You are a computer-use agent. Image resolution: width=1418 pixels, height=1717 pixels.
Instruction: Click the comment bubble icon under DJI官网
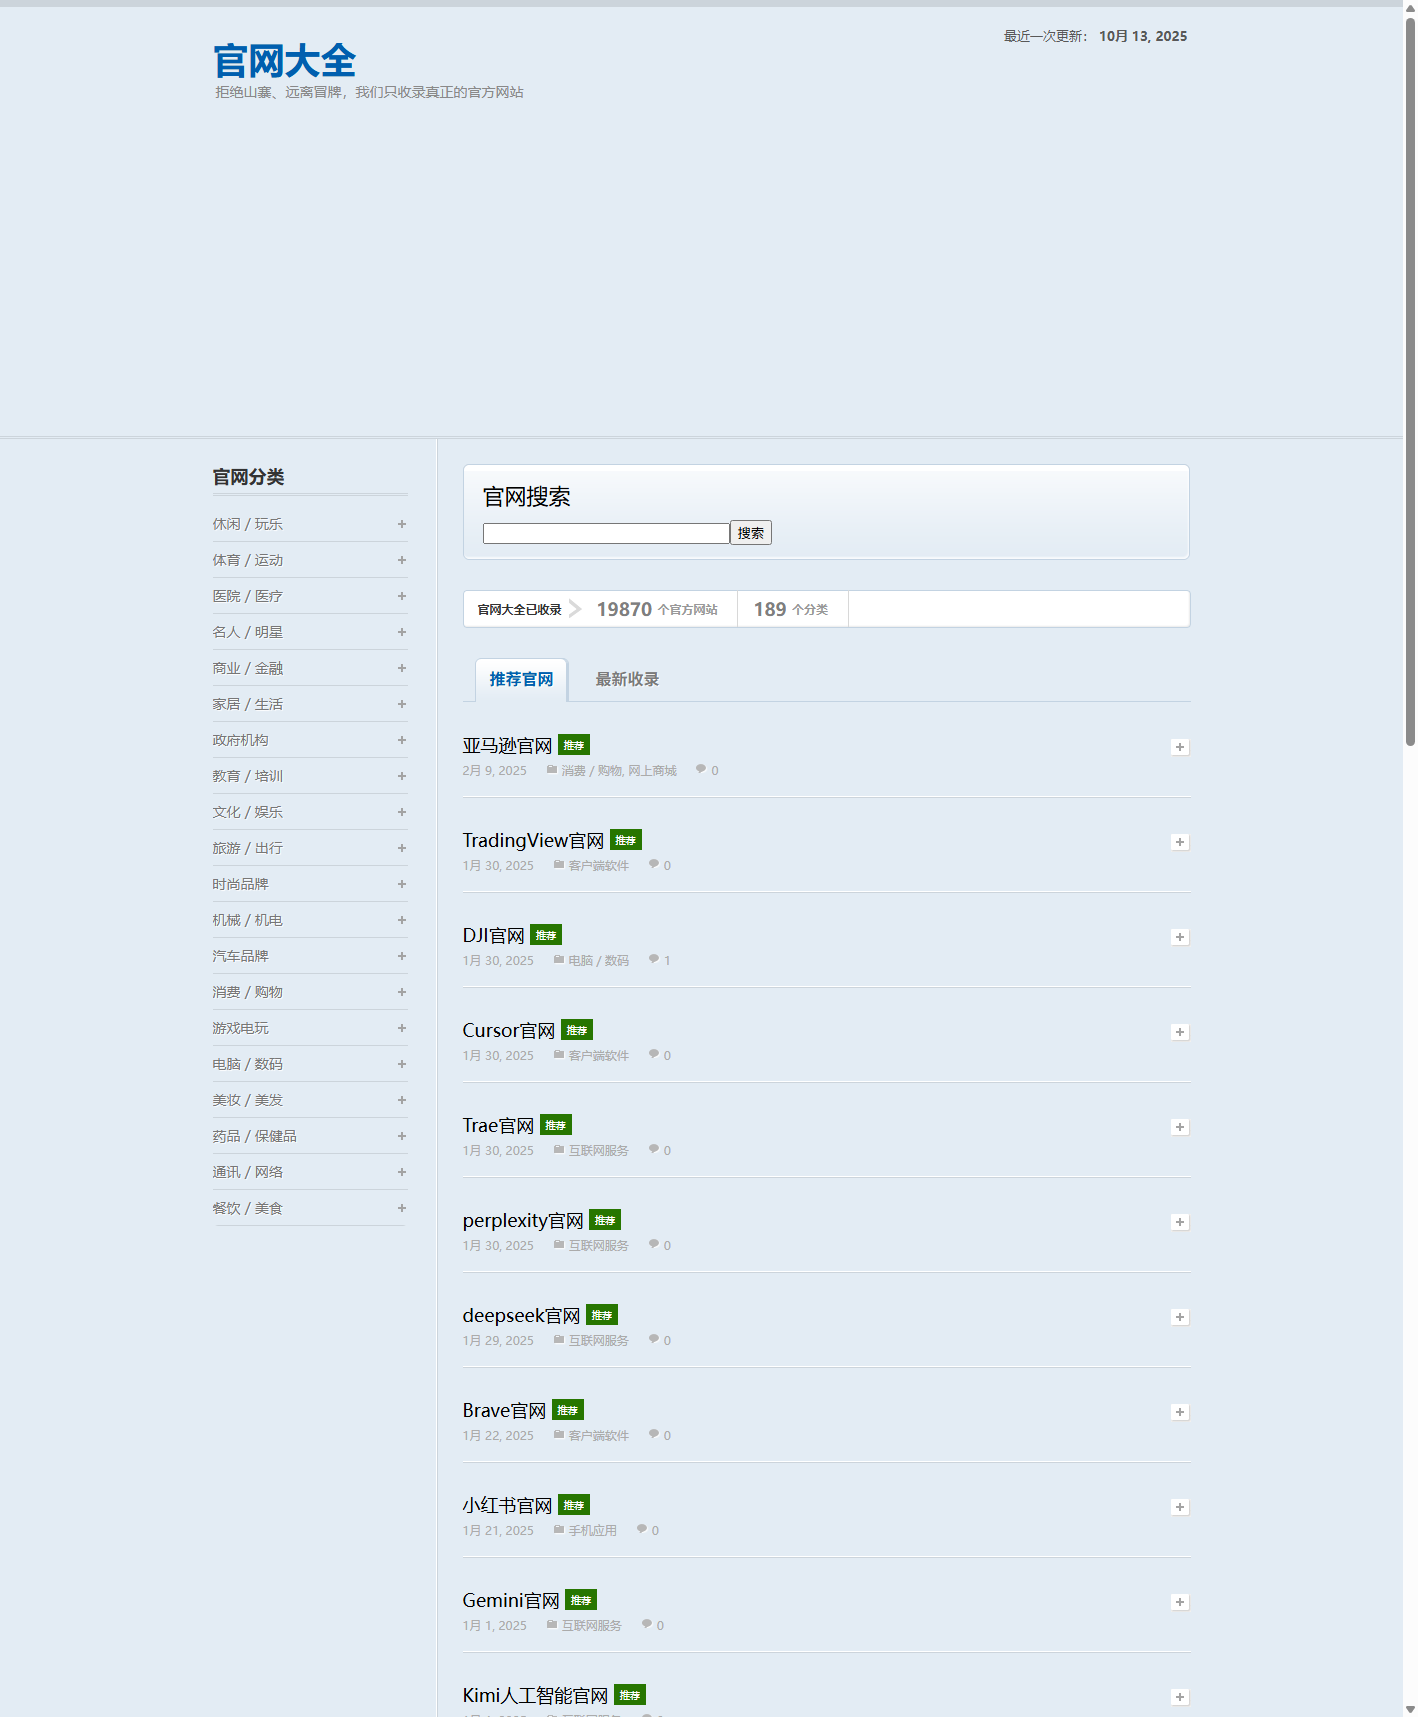654,959
